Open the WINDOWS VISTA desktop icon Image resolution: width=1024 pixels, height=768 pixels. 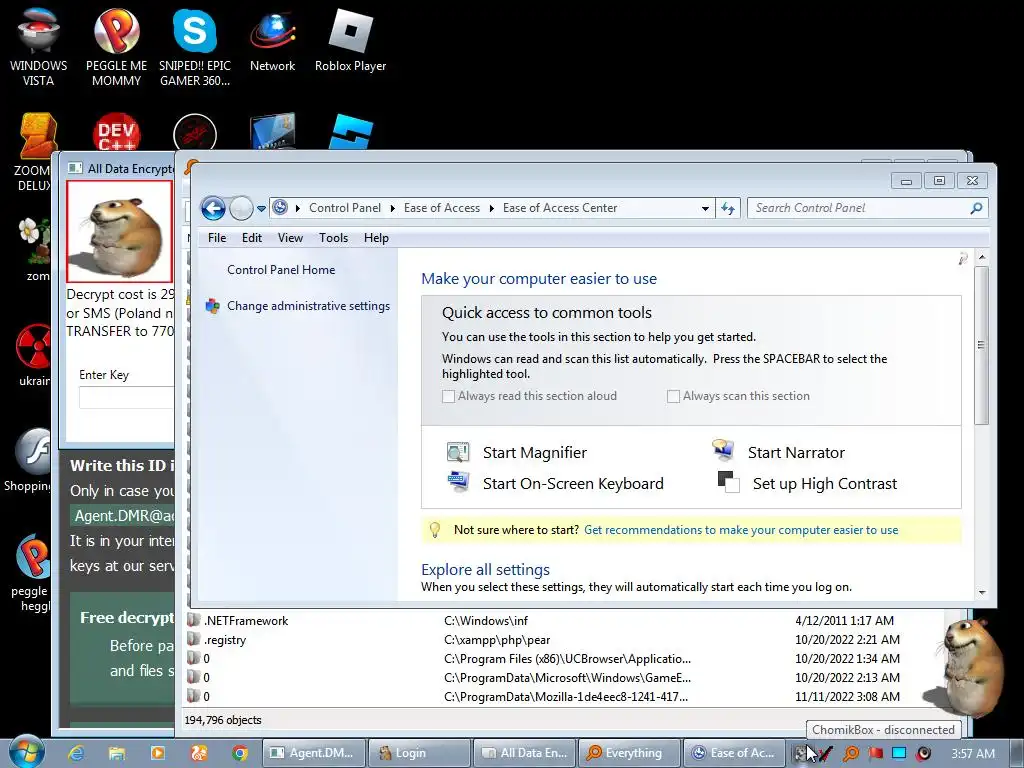[x=38, y=47]
